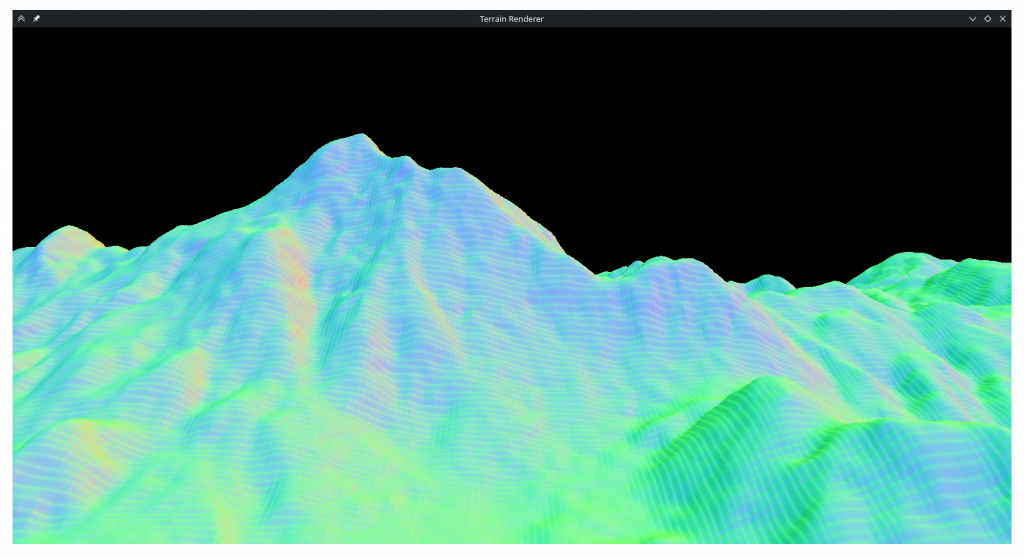Image resolution: width=1024 pixels, height=559 pixels.
Task: Click the black sky above the main peak
Action: coord(360,80)
